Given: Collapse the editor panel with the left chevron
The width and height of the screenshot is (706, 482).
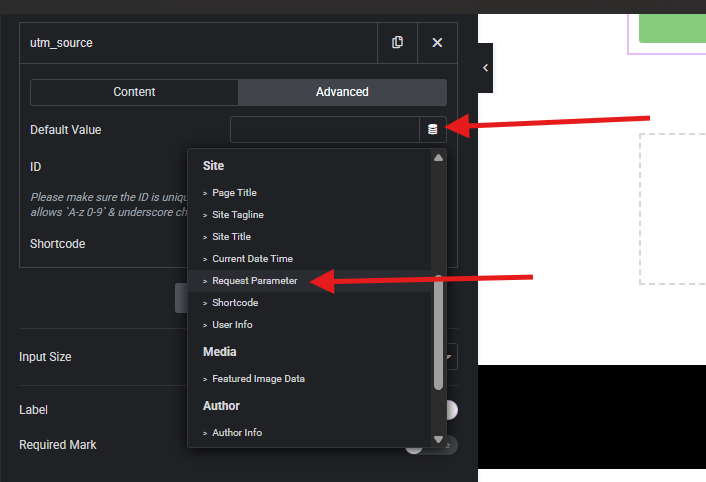Looking at the screenshot, I should [x=485, y=68].
